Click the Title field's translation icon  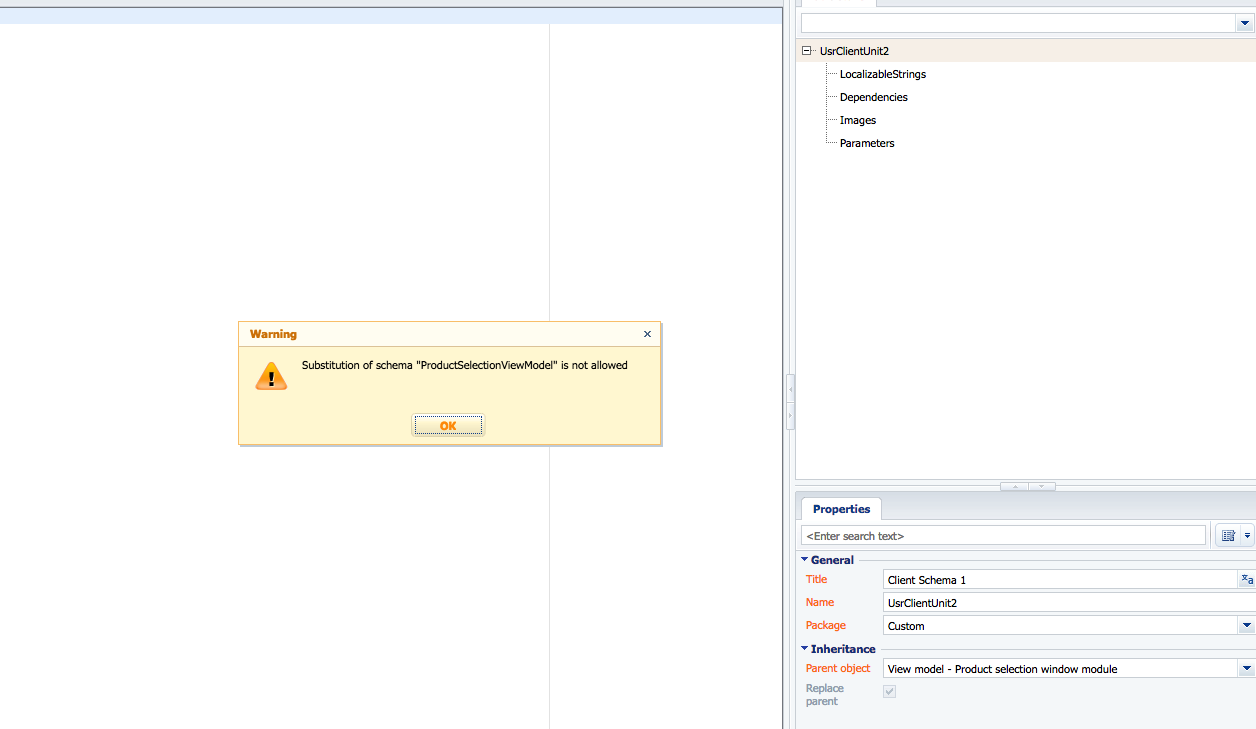1247,580
